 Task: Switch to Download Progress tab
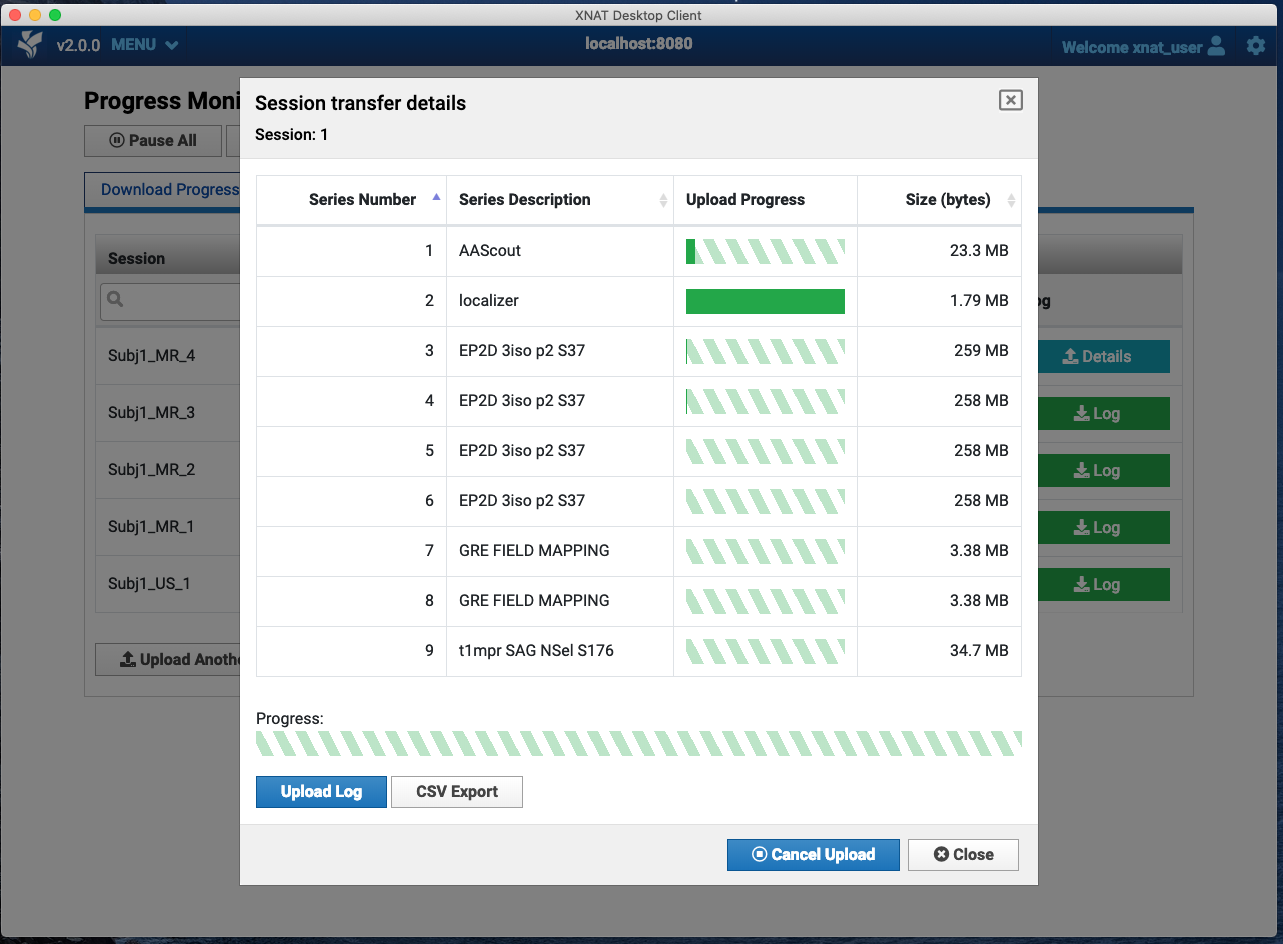166,190
